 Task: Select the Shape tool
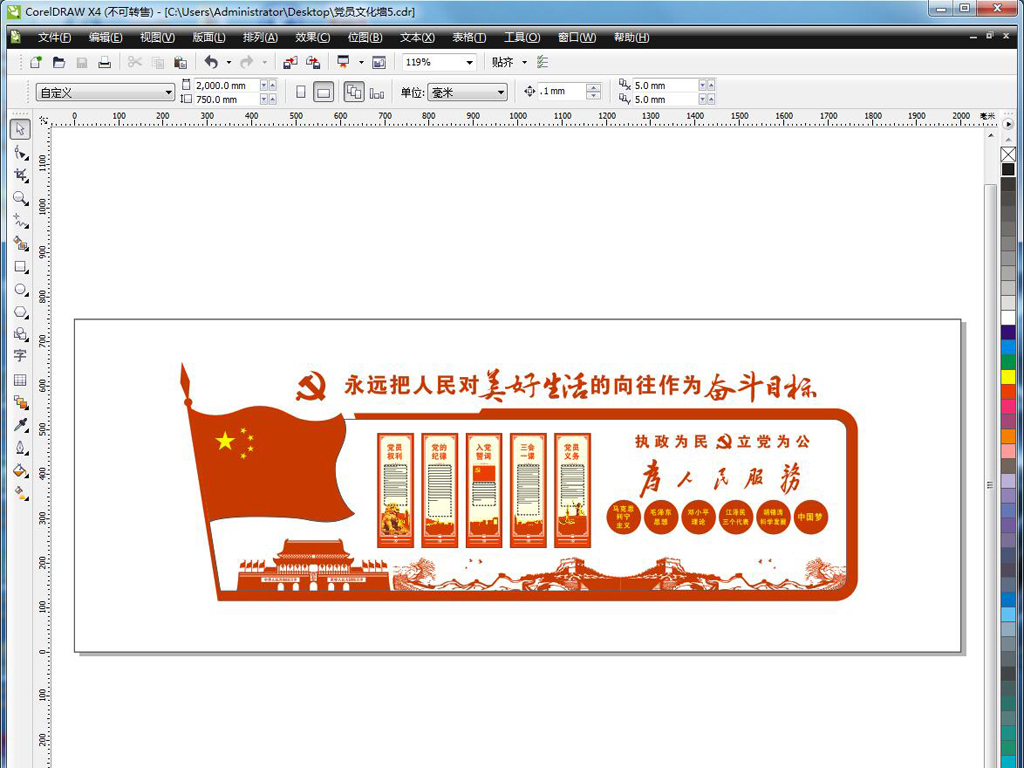tap(20, 153)
